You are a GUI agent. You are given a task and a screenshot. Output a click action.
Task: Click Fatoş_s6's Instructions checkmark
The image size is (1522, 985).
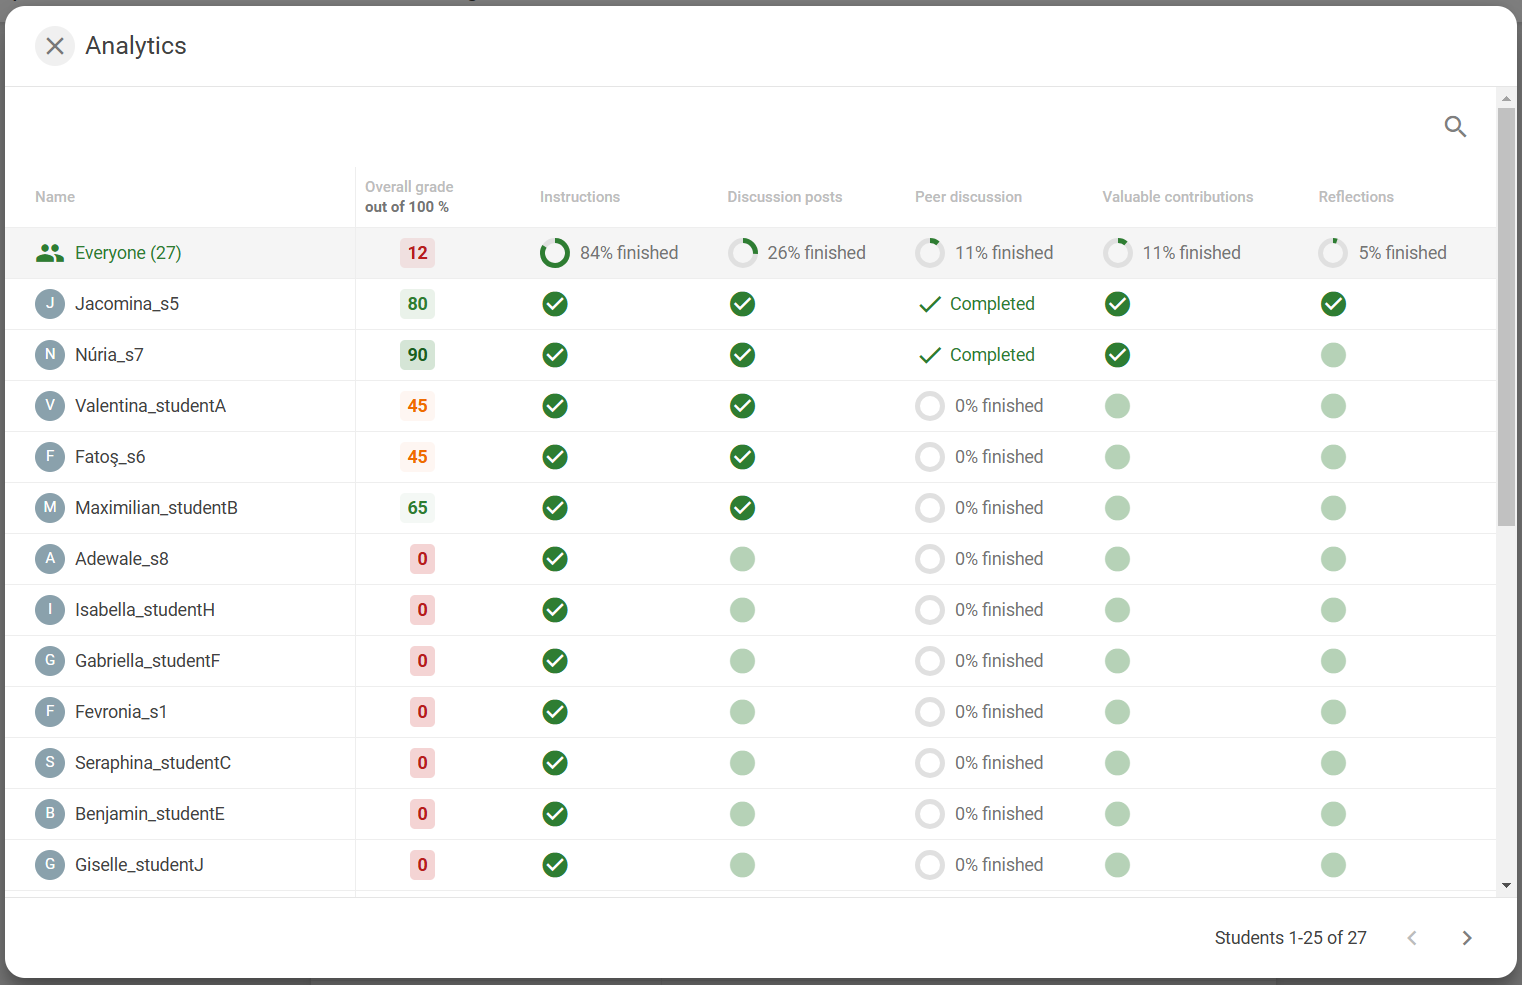[555, 457]
